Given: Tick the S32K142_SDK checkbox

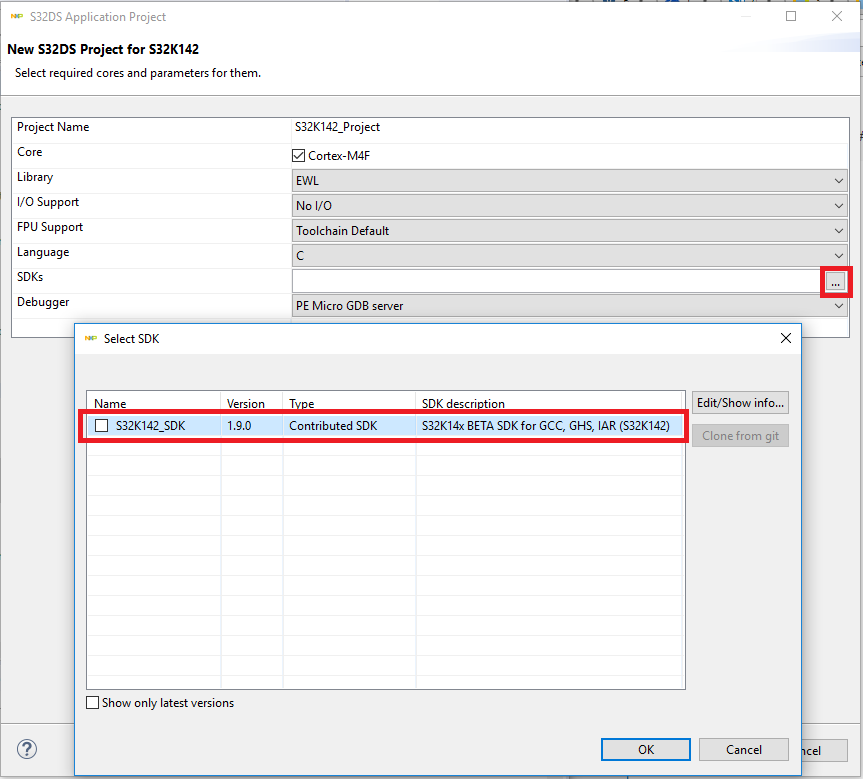Looking at the screenshot, I should 101,426.
